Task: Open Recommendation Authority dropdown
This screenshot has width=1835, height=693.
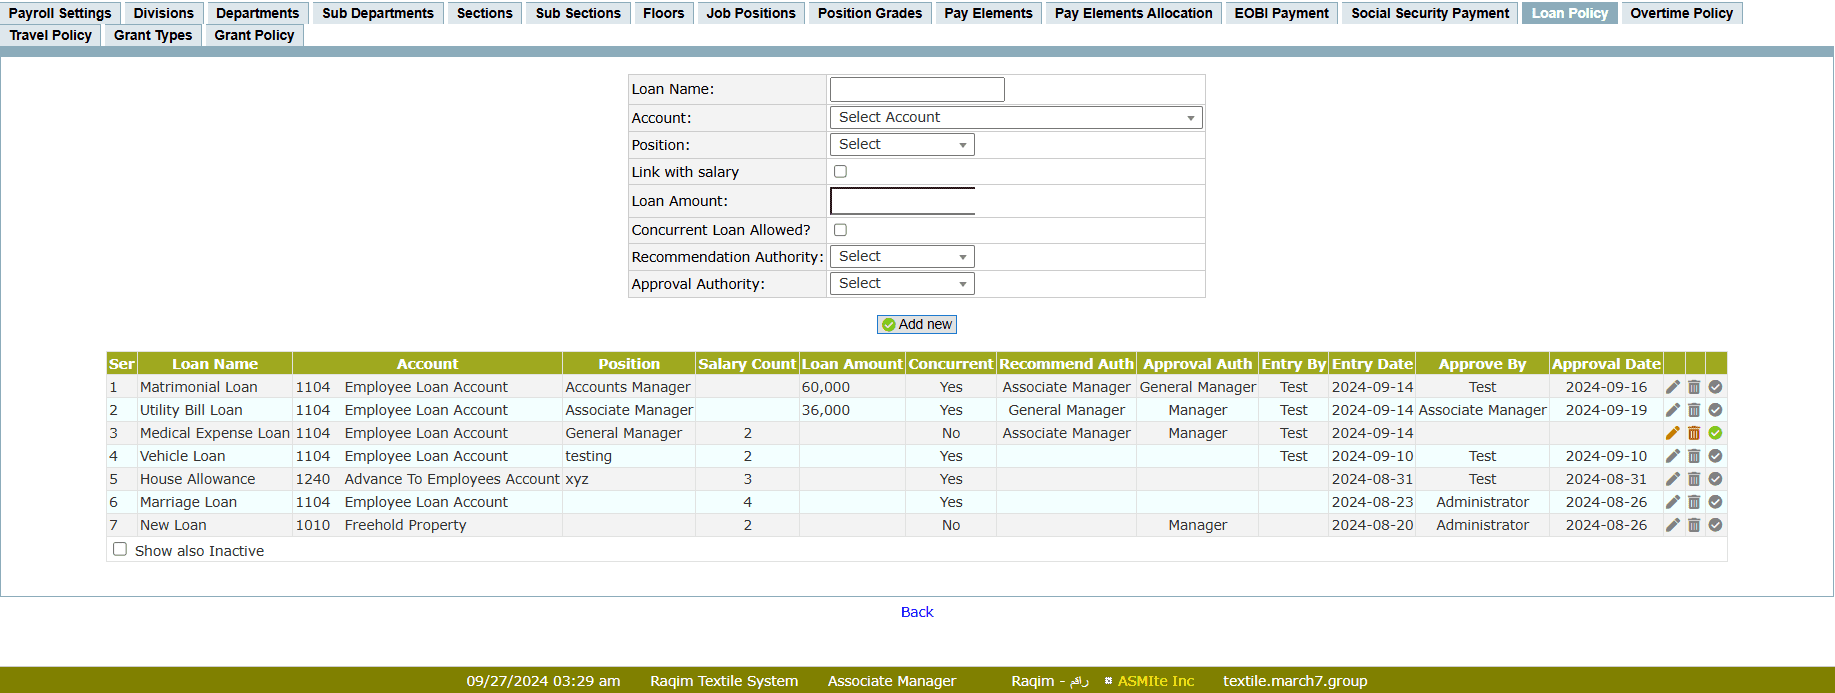Action: 901,257
